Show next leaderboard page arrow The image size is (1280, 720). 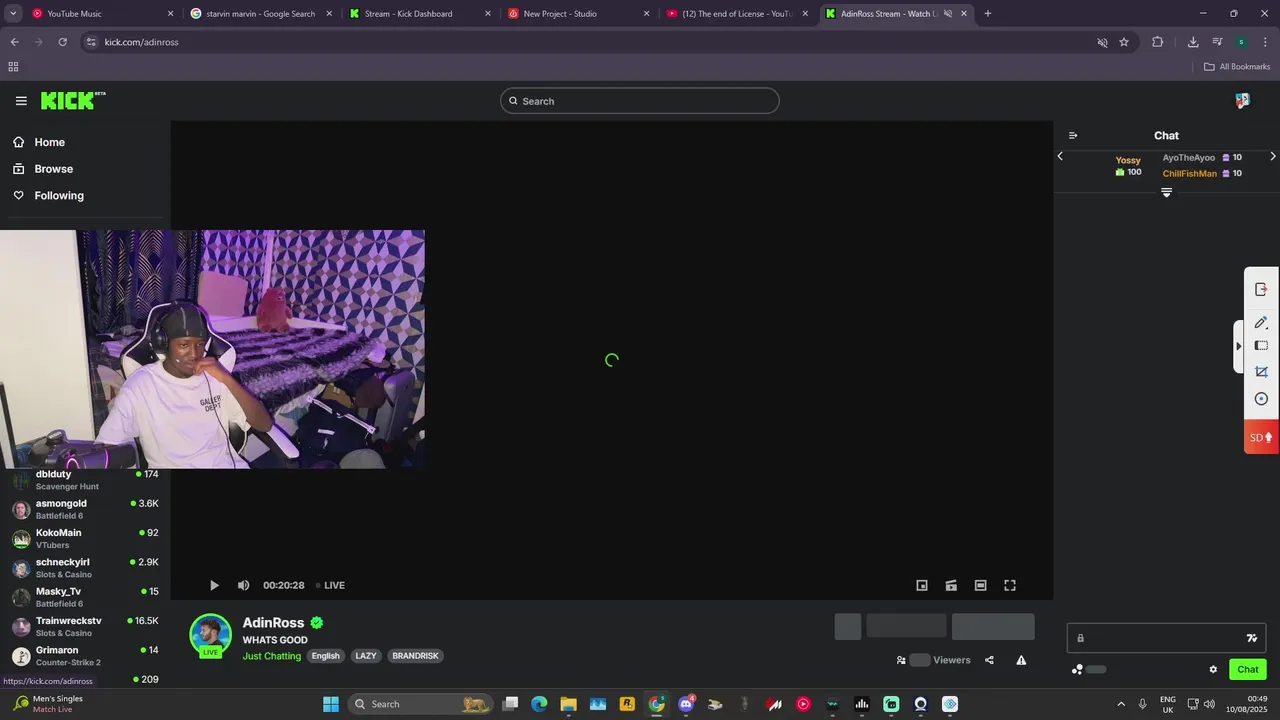1272,157
